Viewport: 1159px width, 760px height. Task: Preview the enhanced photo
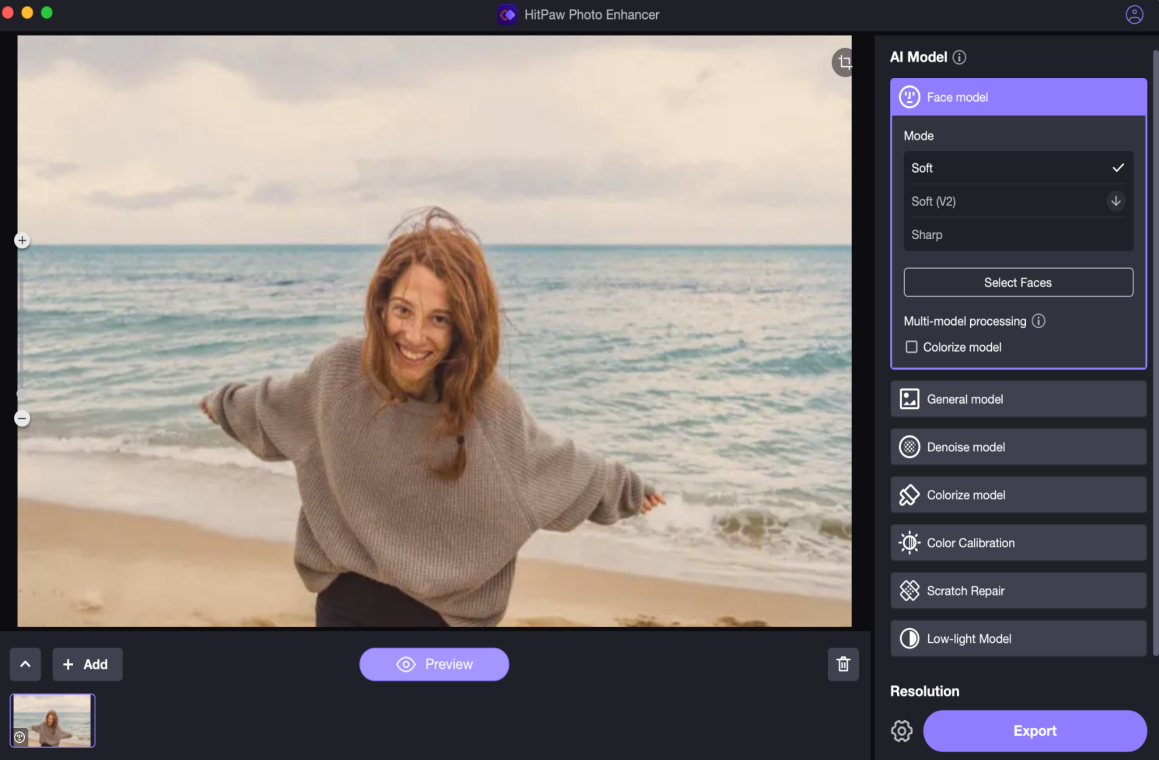point(434,664)
